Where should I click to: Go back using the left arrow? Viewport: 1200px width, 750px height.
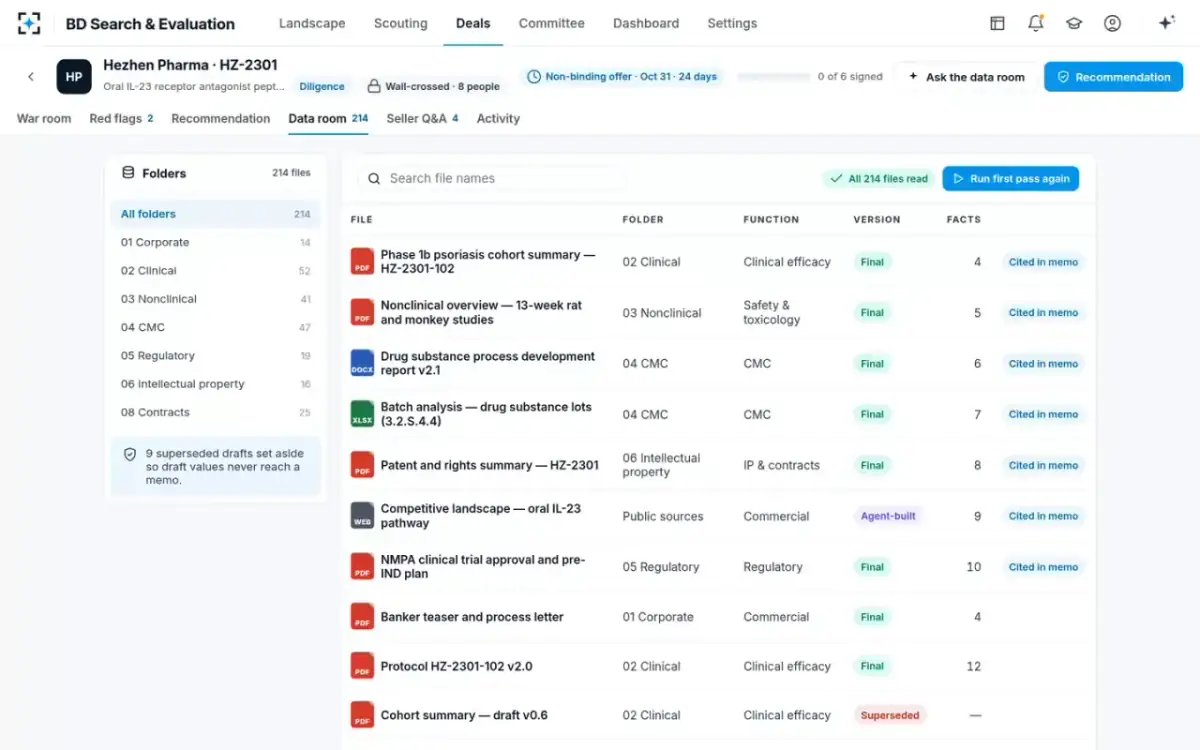click(x=31, y=77)
